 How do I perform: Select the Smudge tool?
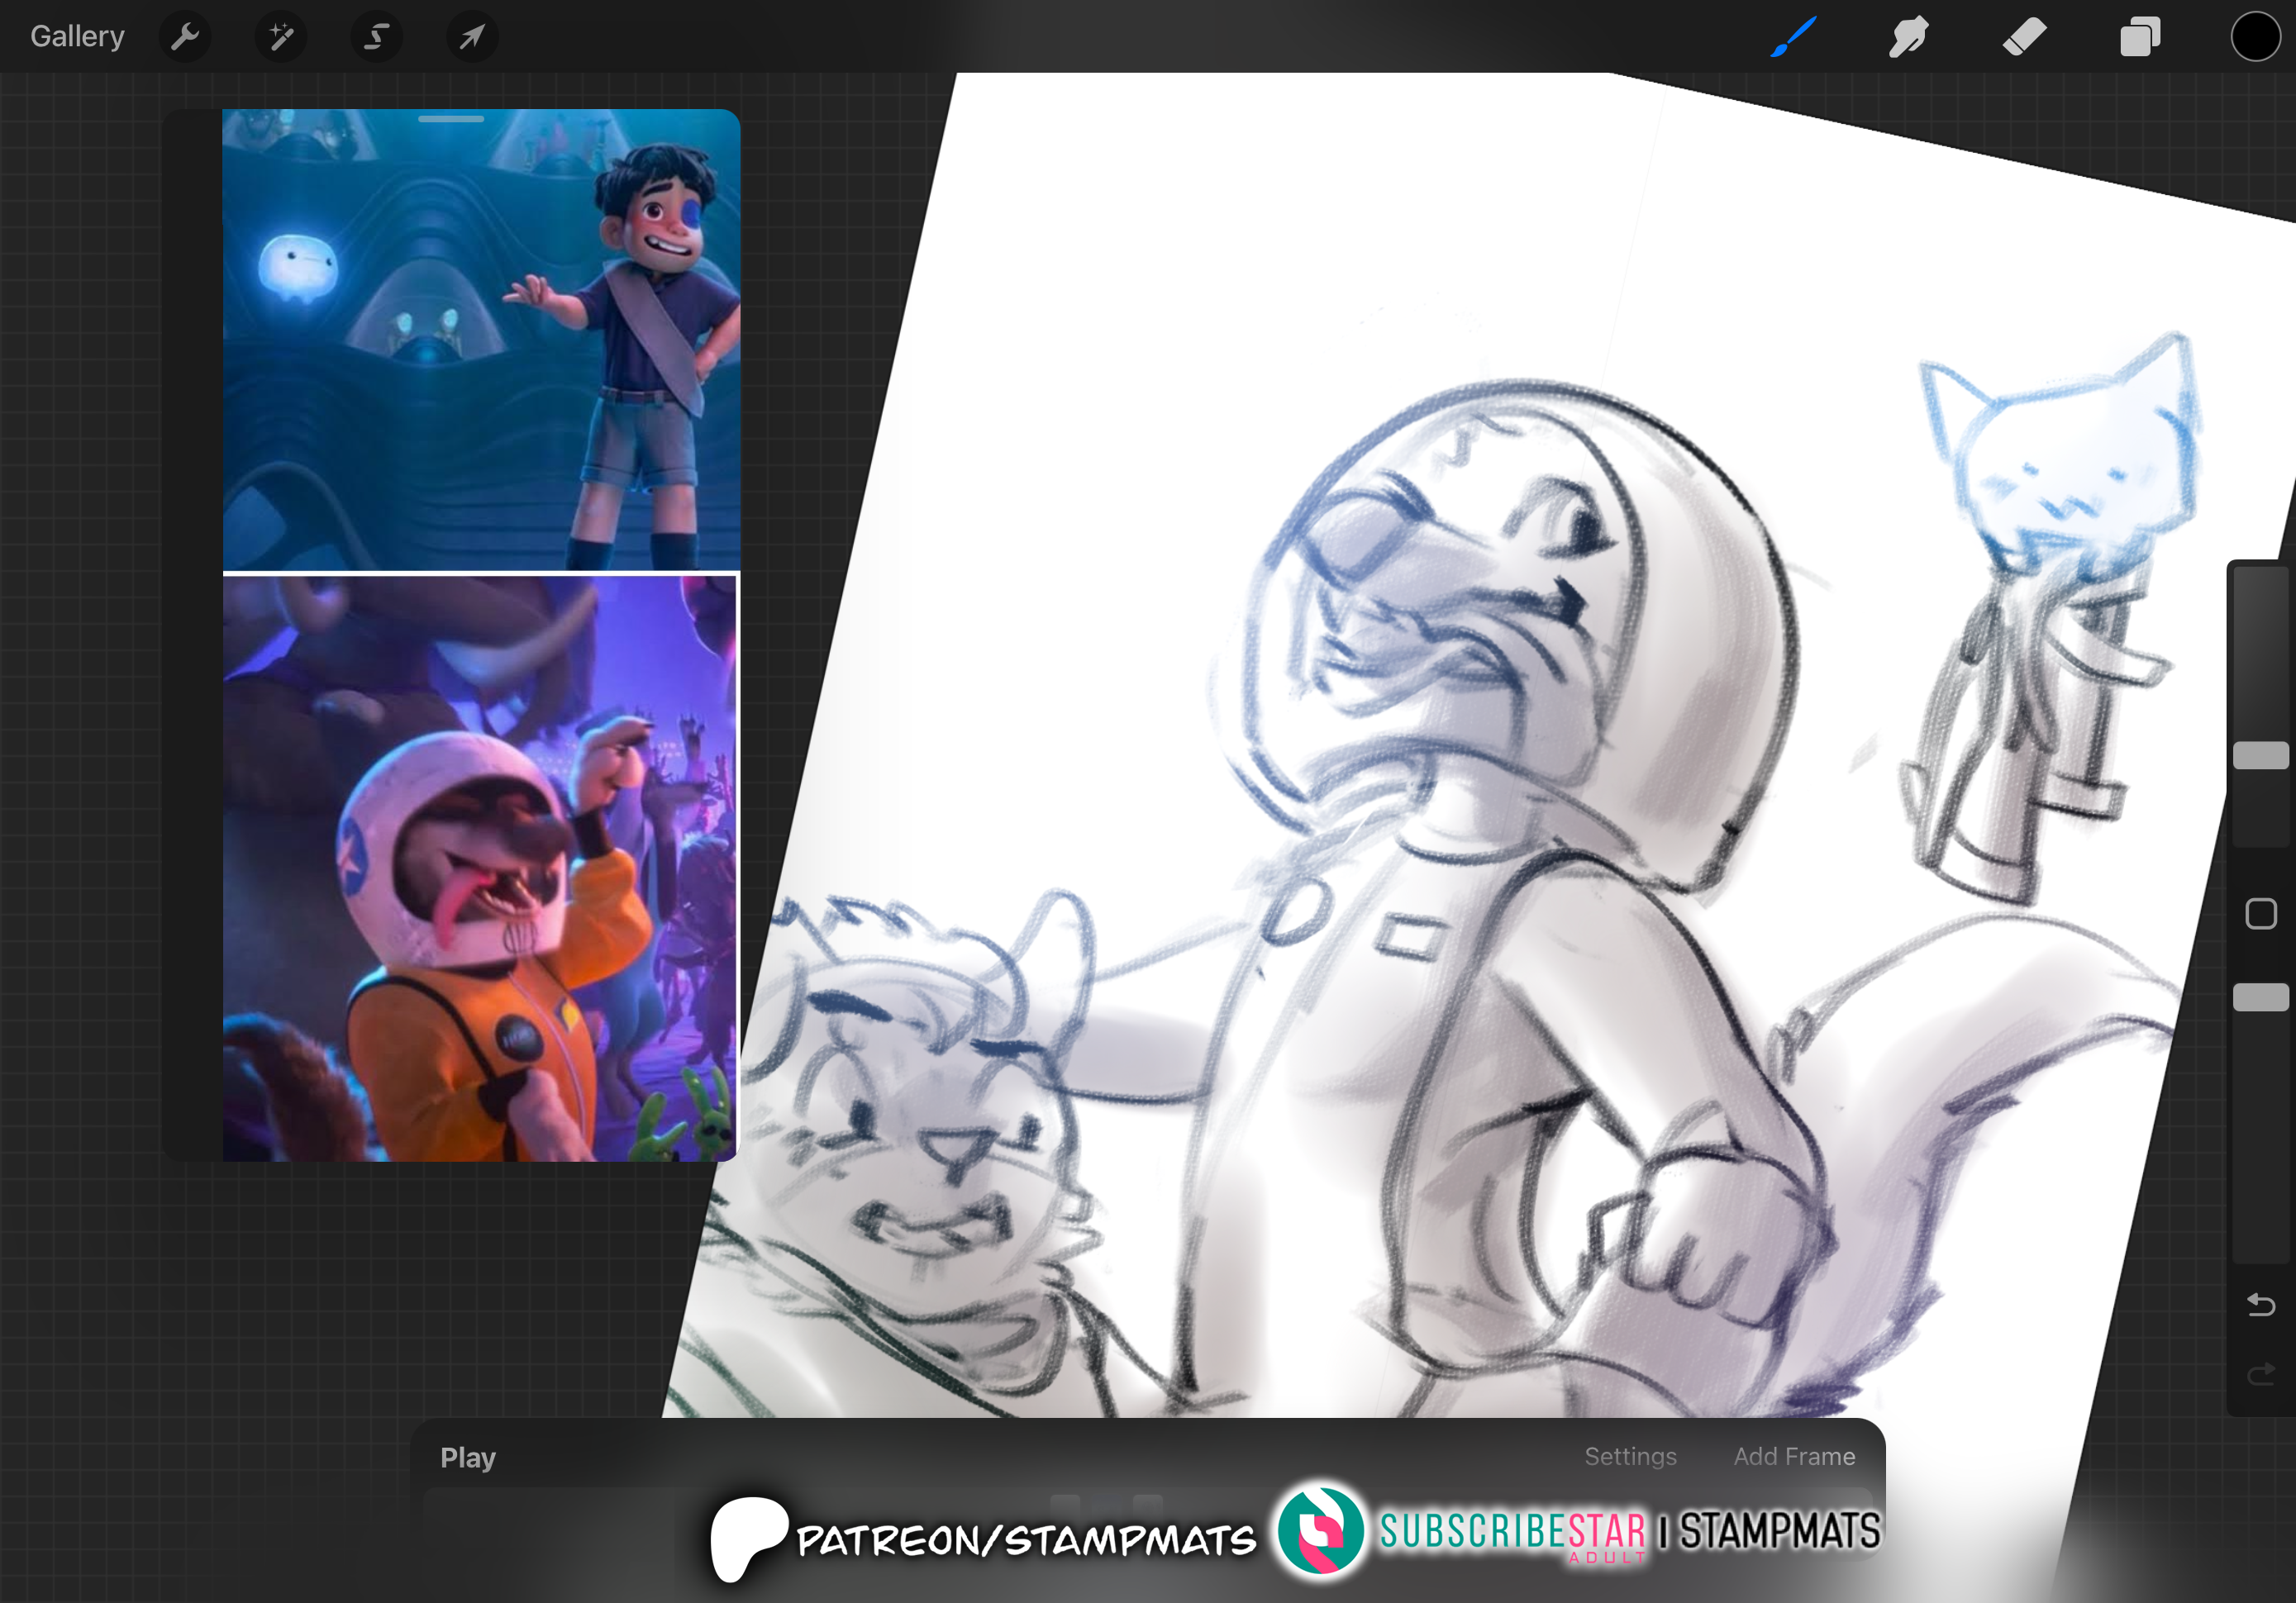1908,37
